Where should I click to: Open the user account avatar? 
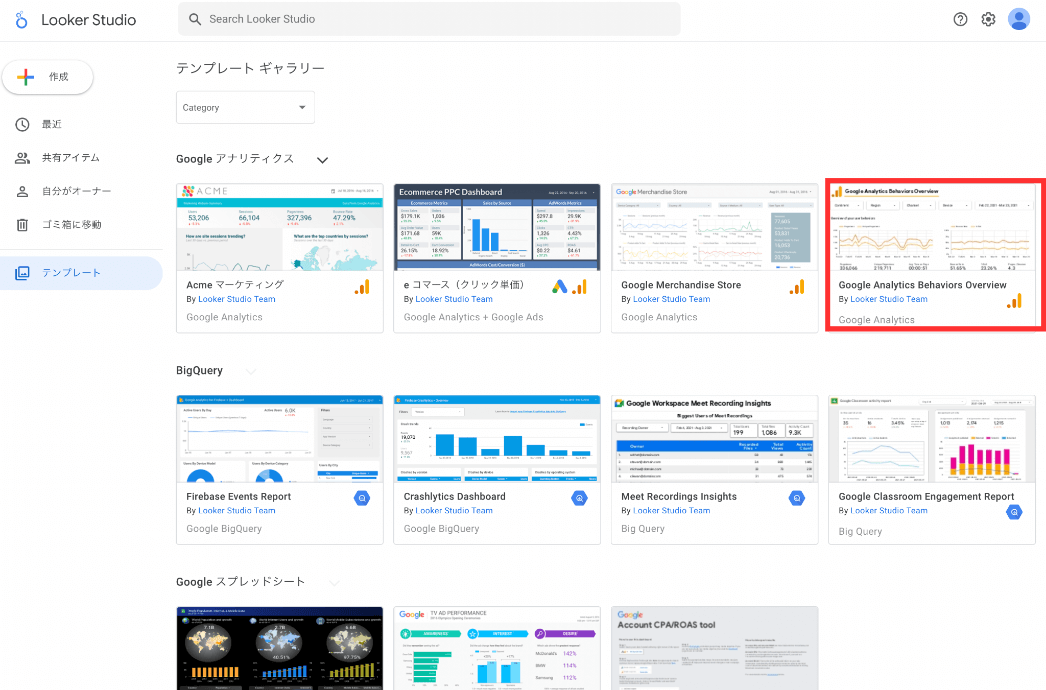coord(1019,19)
